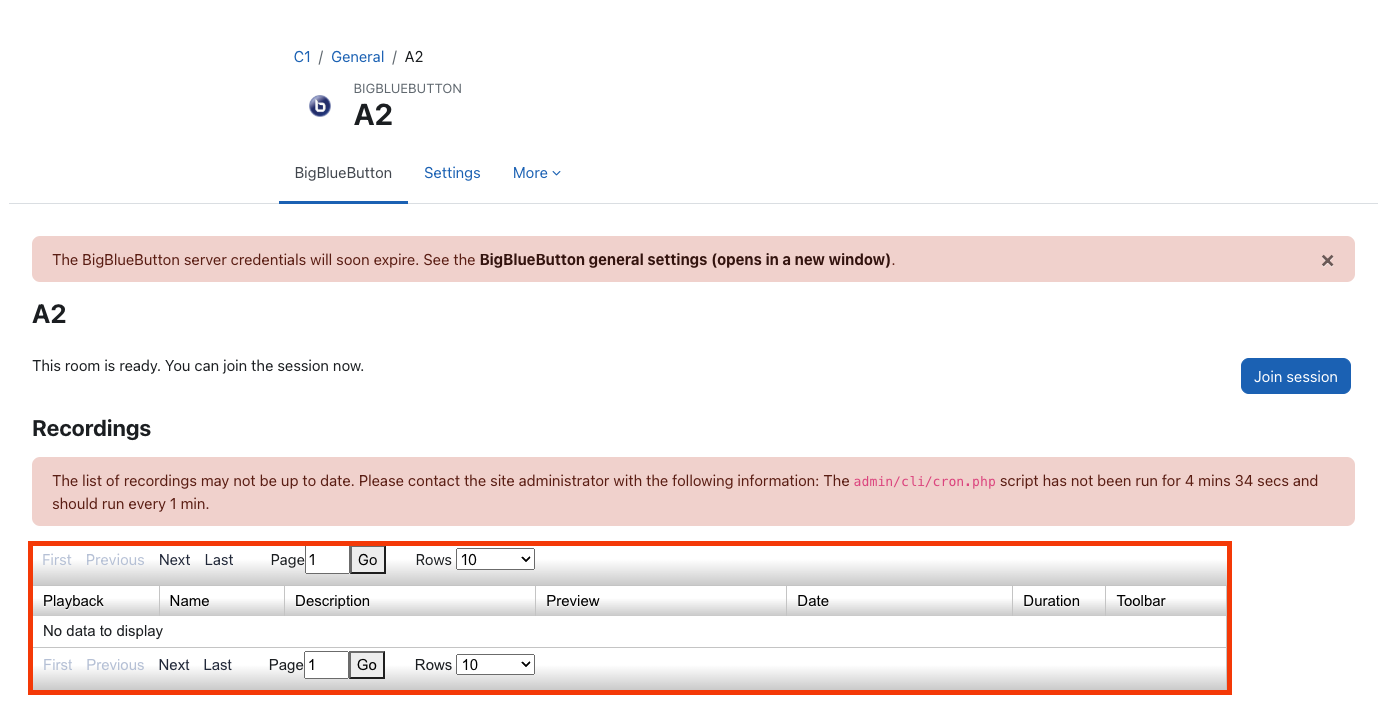Click Next in the bottom pagination bar
1385x724 pixels.
coord(174,665)
